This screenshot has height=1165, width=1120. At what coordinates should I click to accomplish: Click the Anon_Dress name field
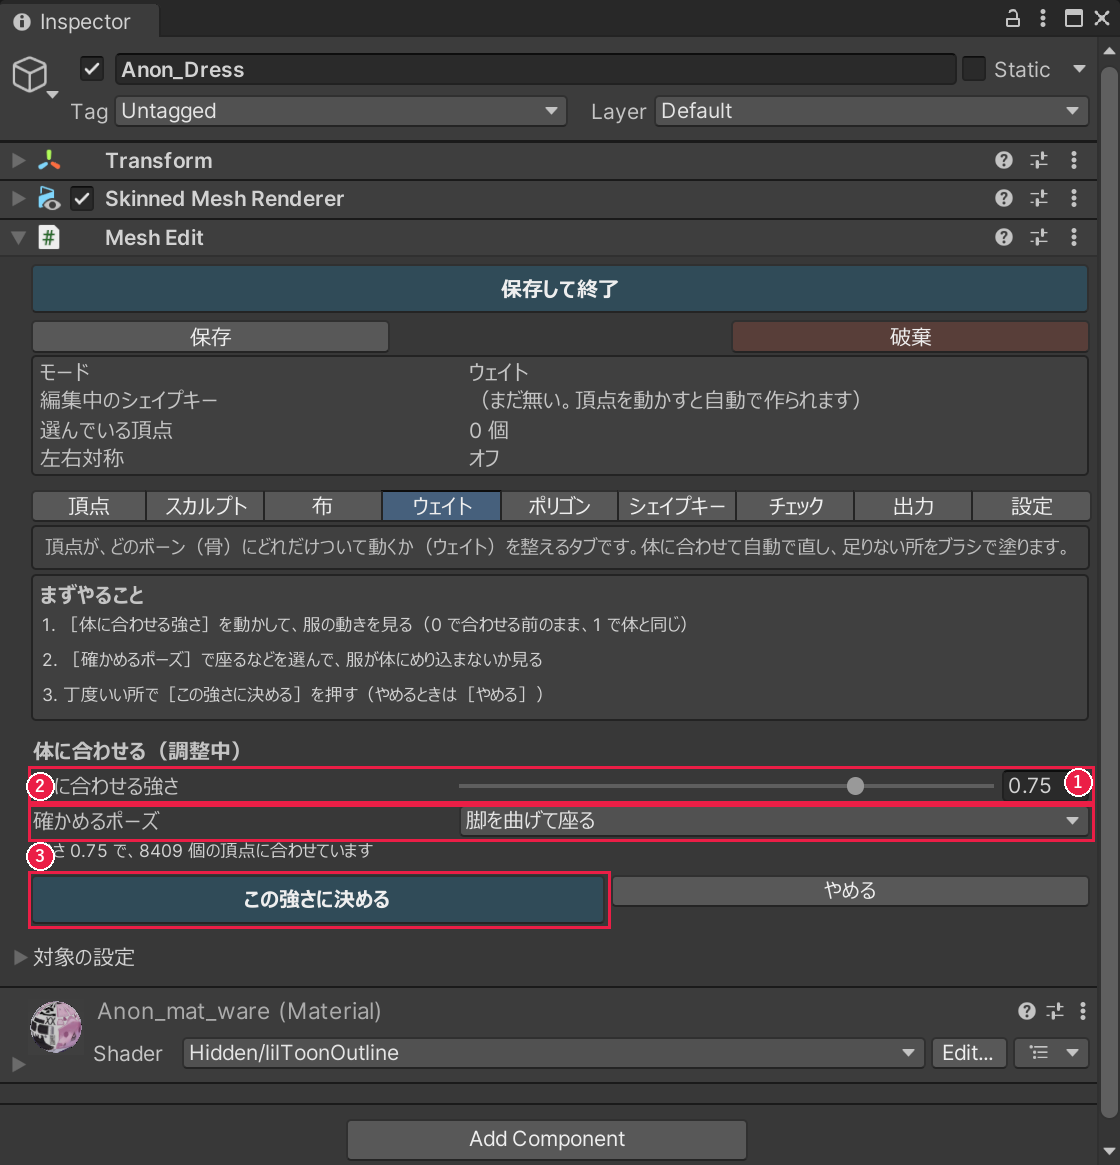click(535, 69)
